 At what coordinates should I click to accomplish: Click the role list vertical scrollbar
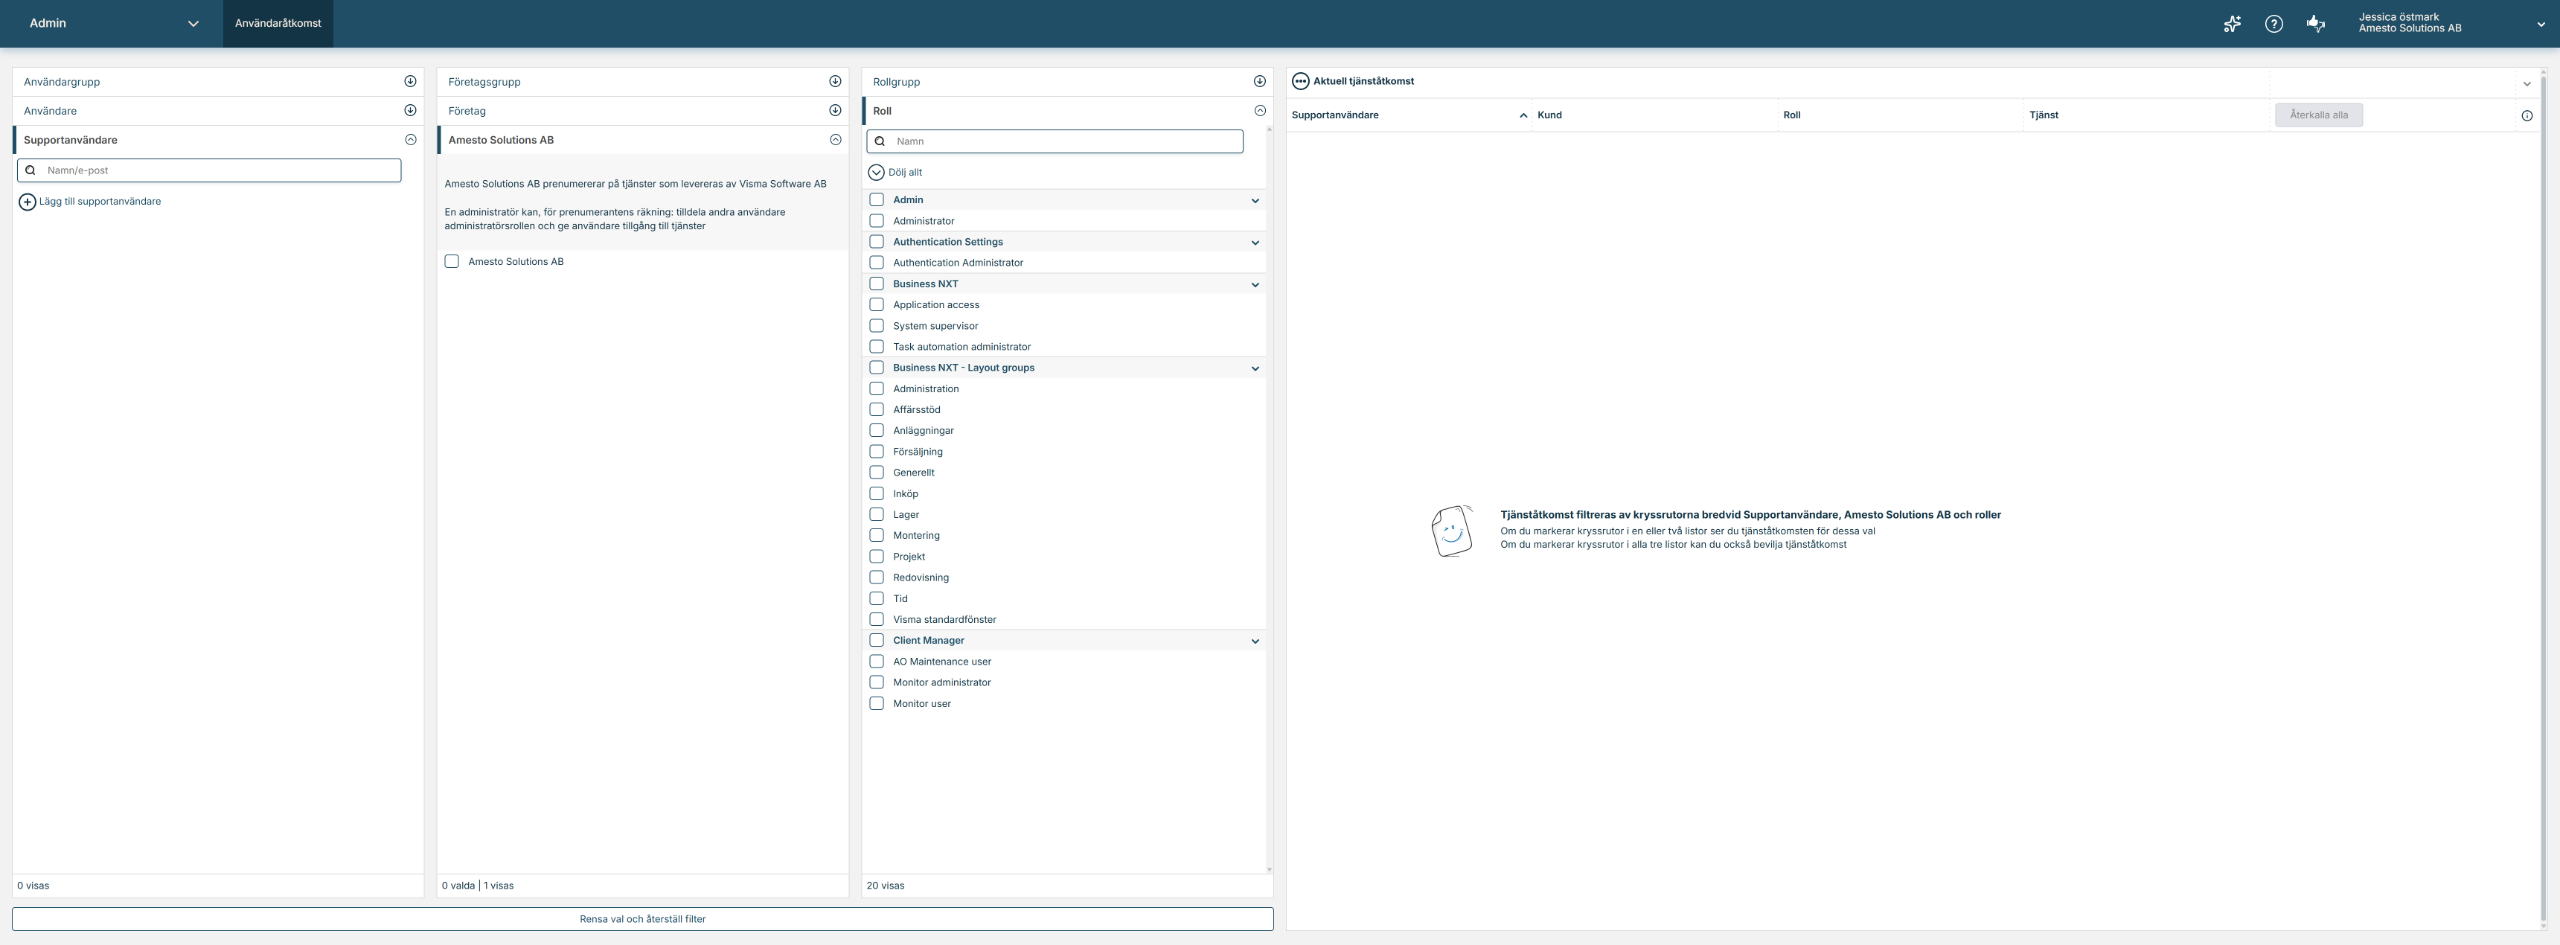[1269, 500]
